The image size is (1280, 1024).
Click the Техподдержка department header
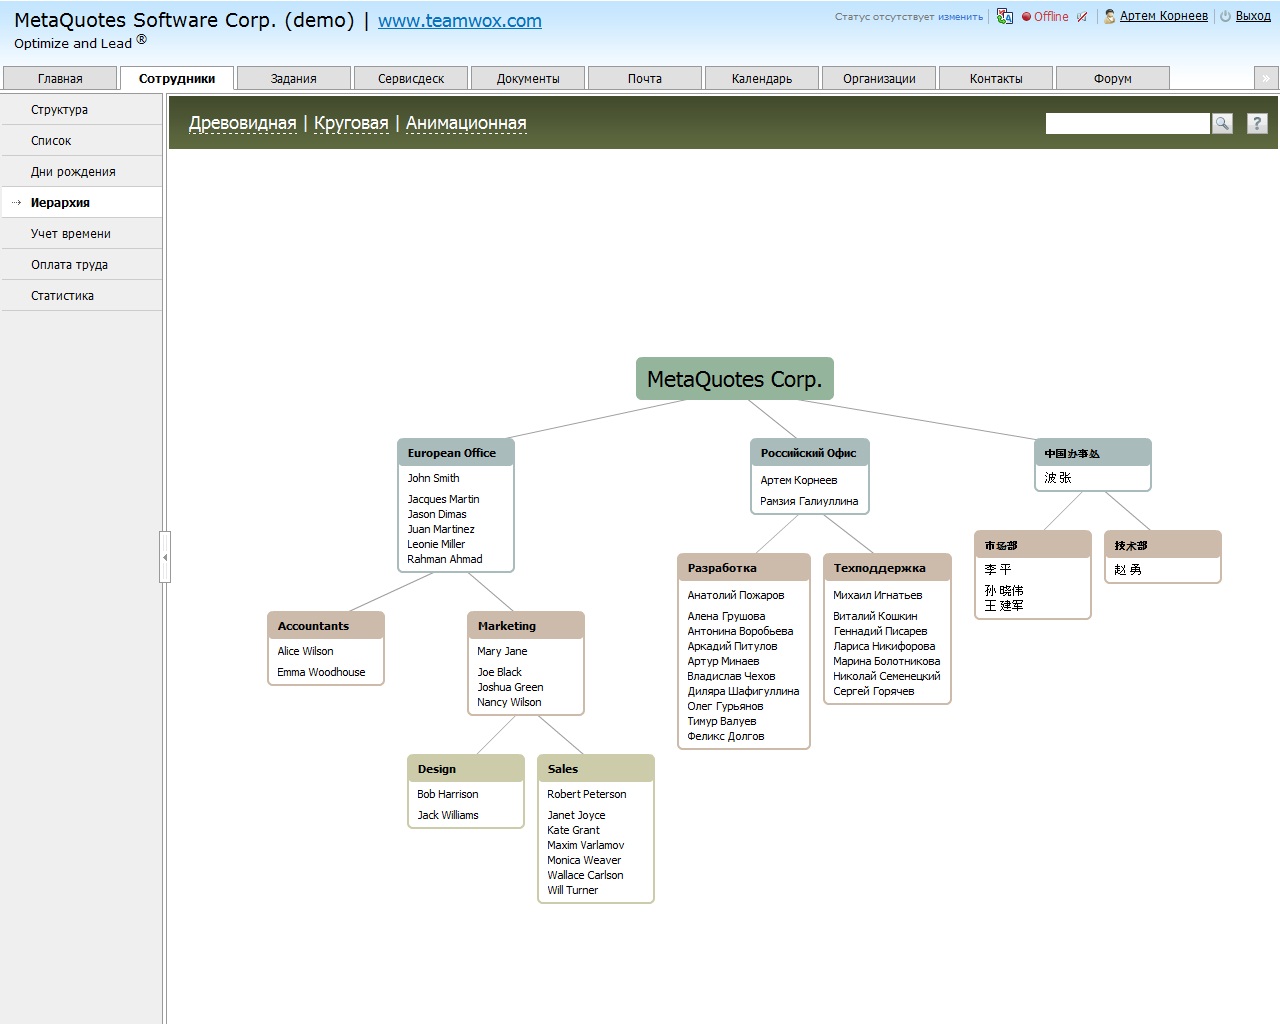point(887,568)
